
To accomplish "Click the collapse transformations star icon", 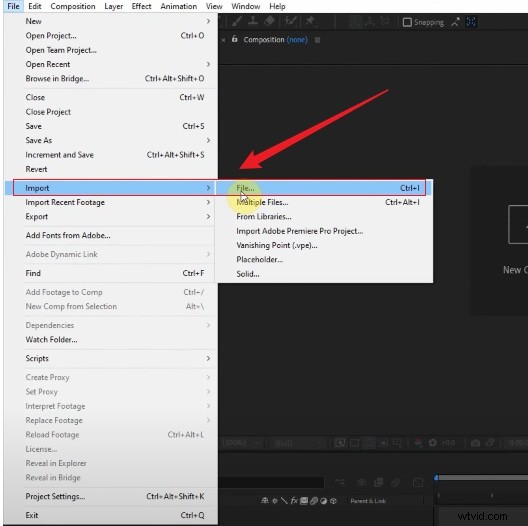I will [x=275, y=501].
